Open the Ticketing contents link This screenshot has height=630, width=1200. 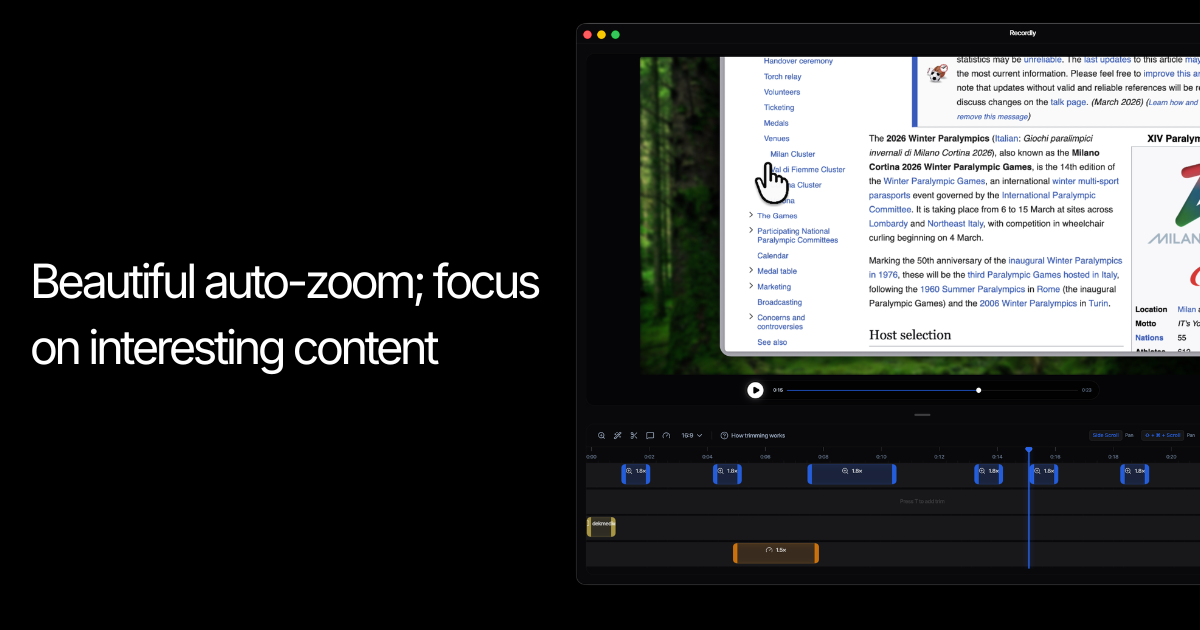(x=779, y=108)
